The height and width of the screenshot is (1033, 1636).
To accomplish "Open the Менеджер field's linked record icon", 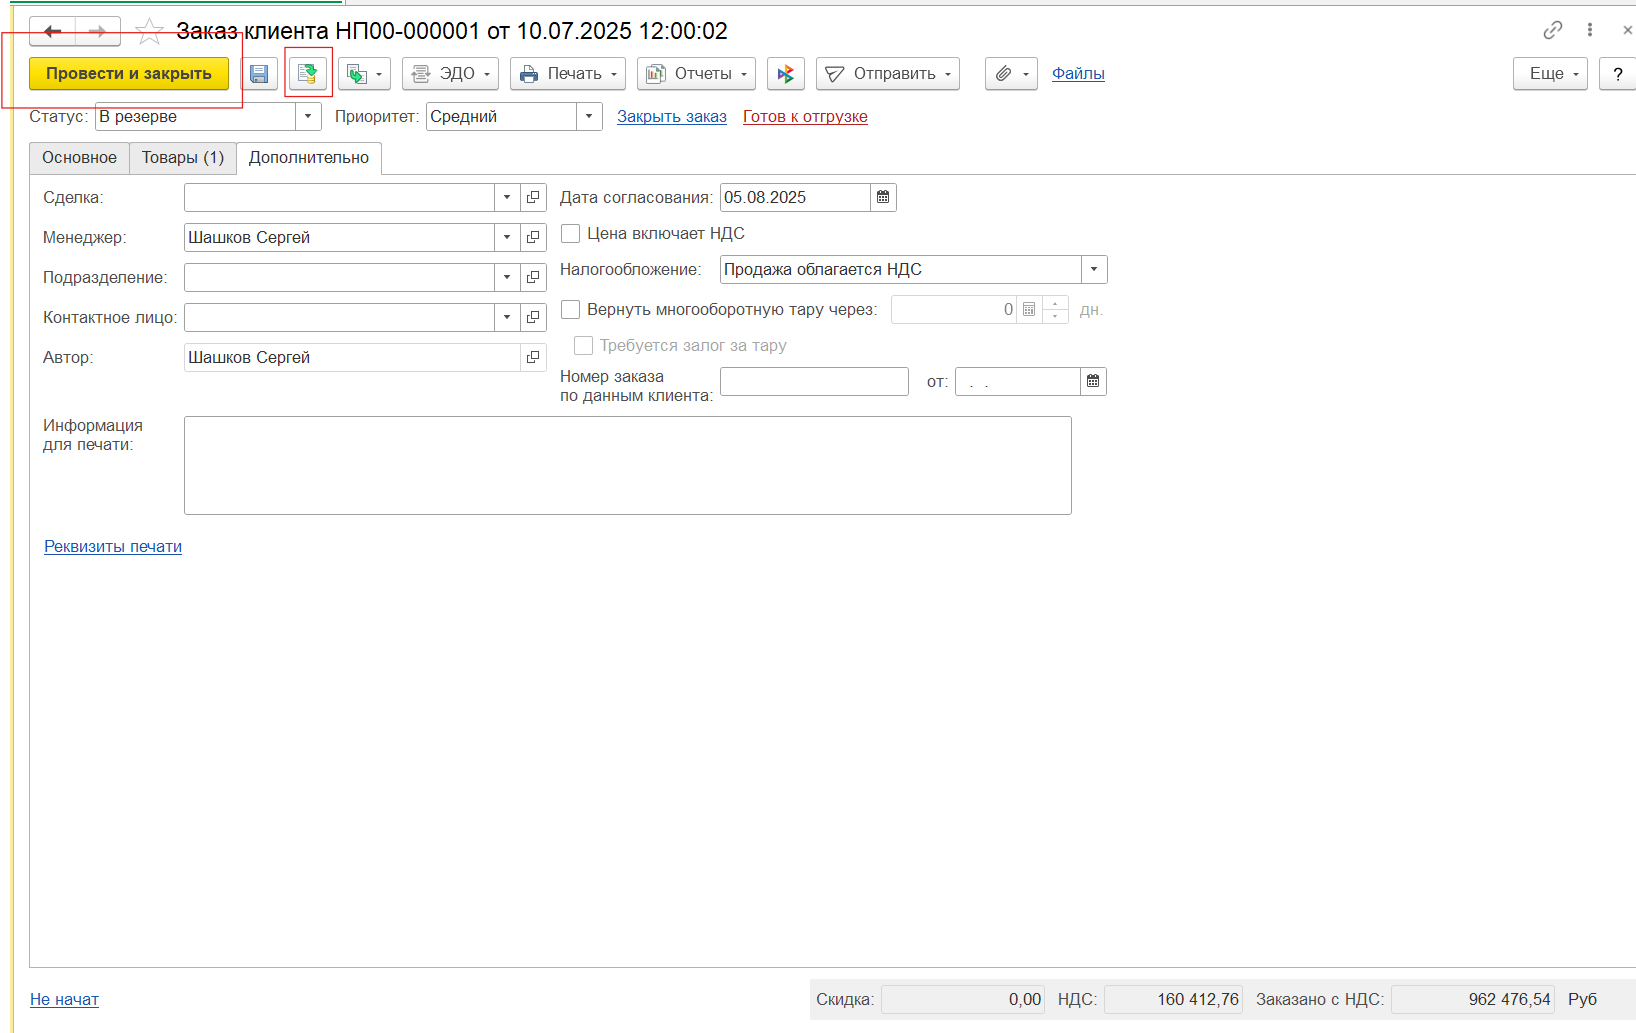I will click(533, 238).
